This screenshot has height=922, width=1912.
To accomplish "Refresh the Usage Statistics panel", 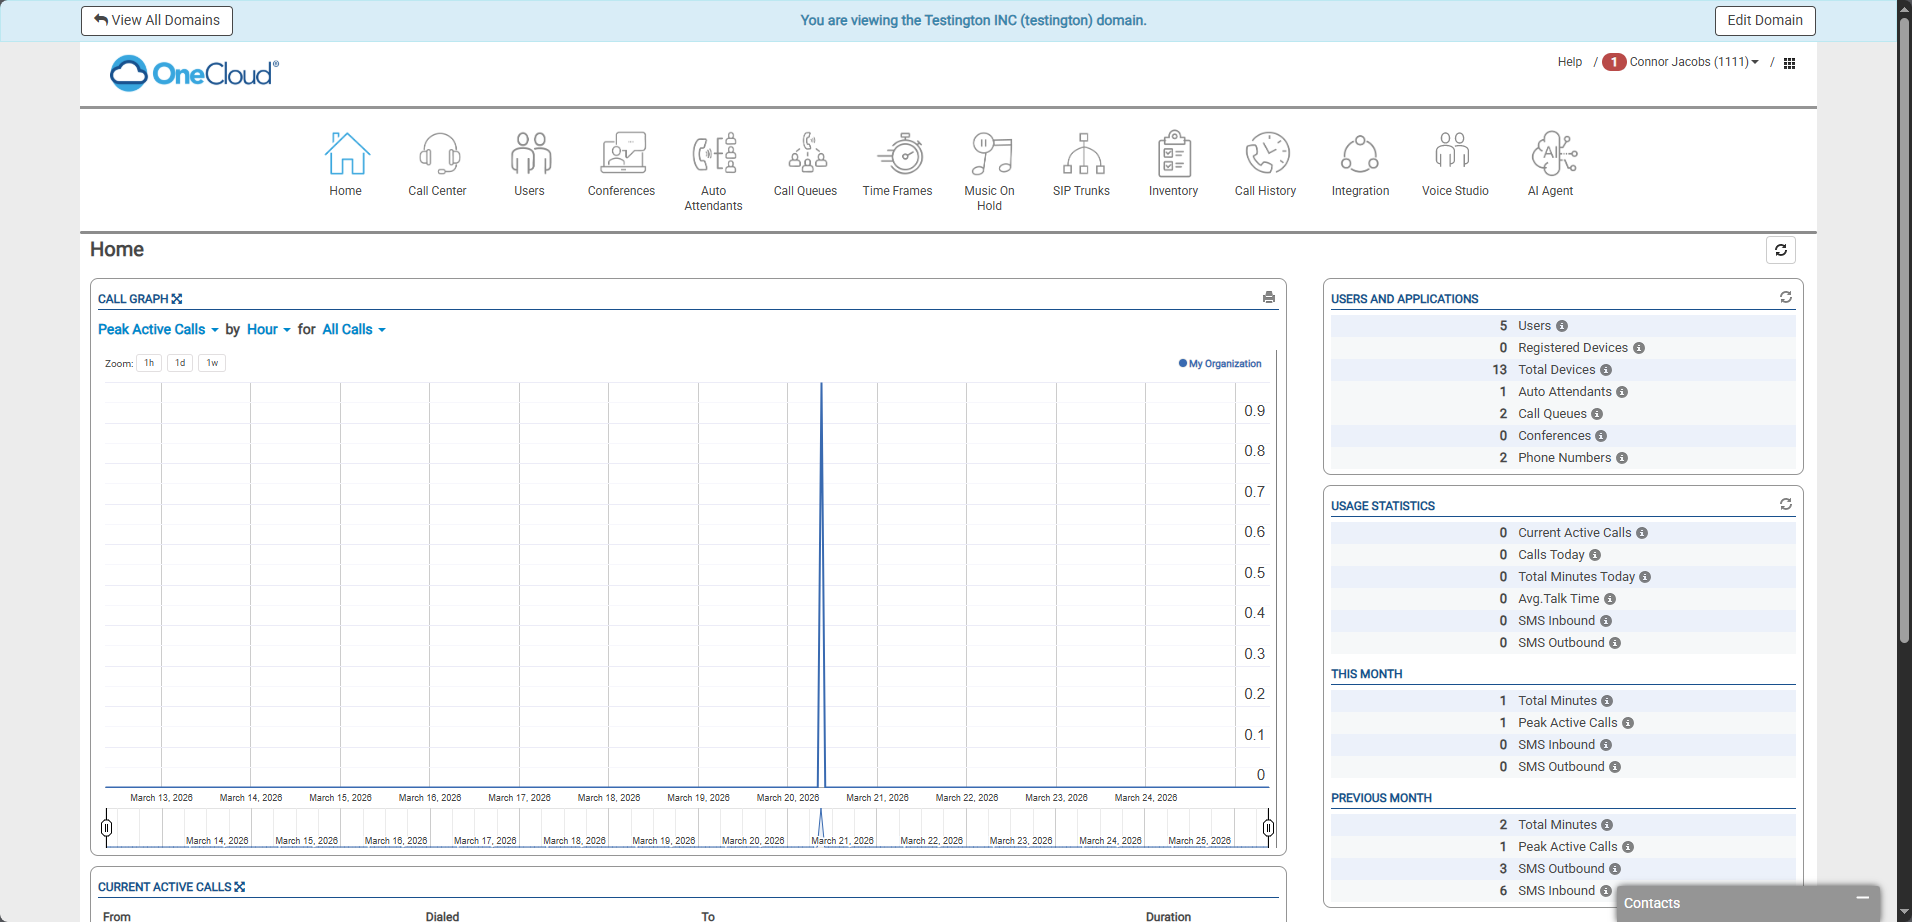I will click(1785, 505).
